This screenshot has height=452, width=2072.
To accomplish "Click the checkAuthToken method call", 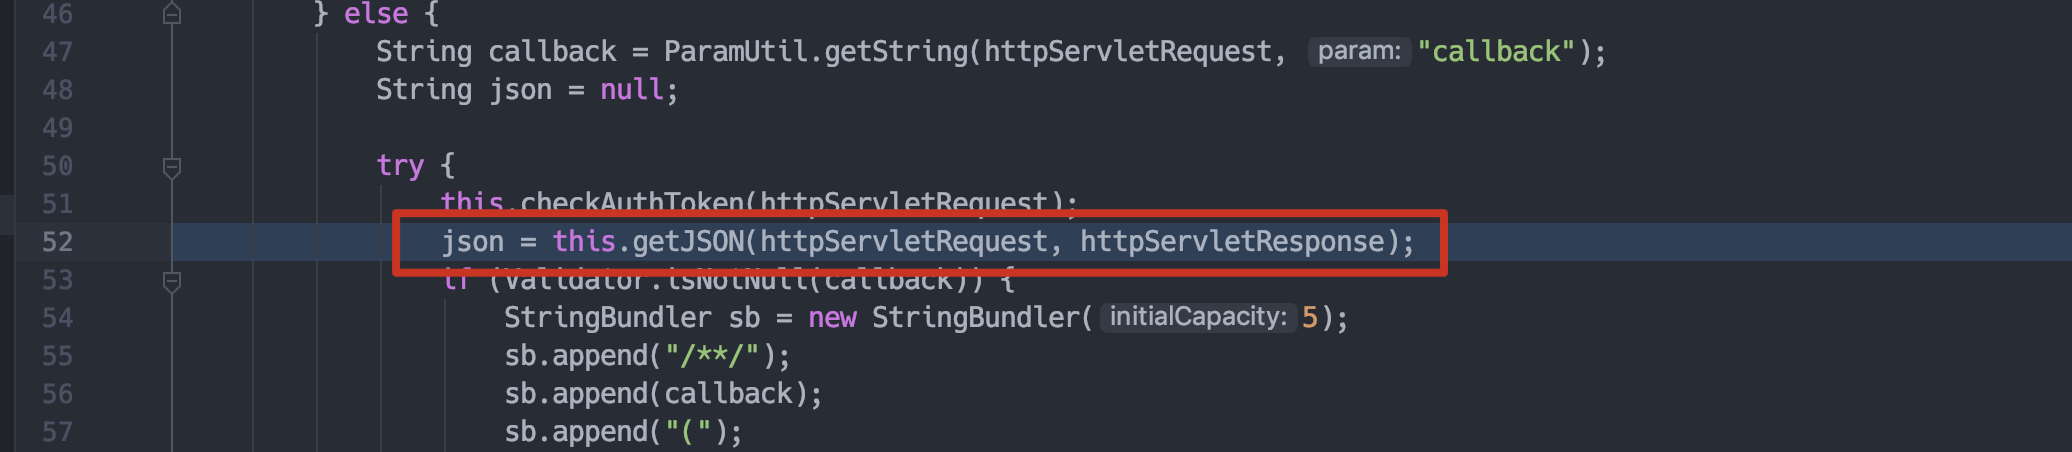I will (632, 203).
